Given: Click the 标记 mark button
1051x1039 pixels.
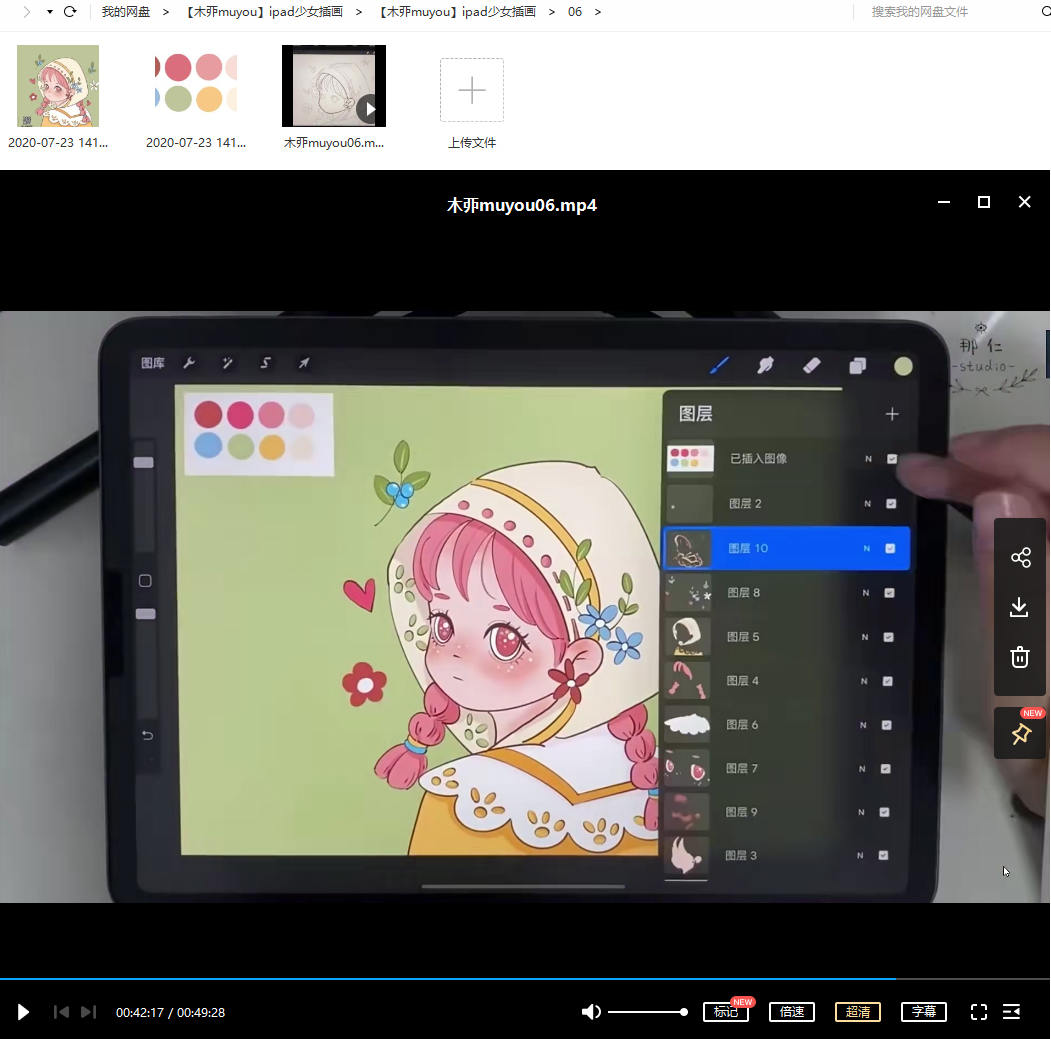Looking at the screenshot, I should (725, 1012).
